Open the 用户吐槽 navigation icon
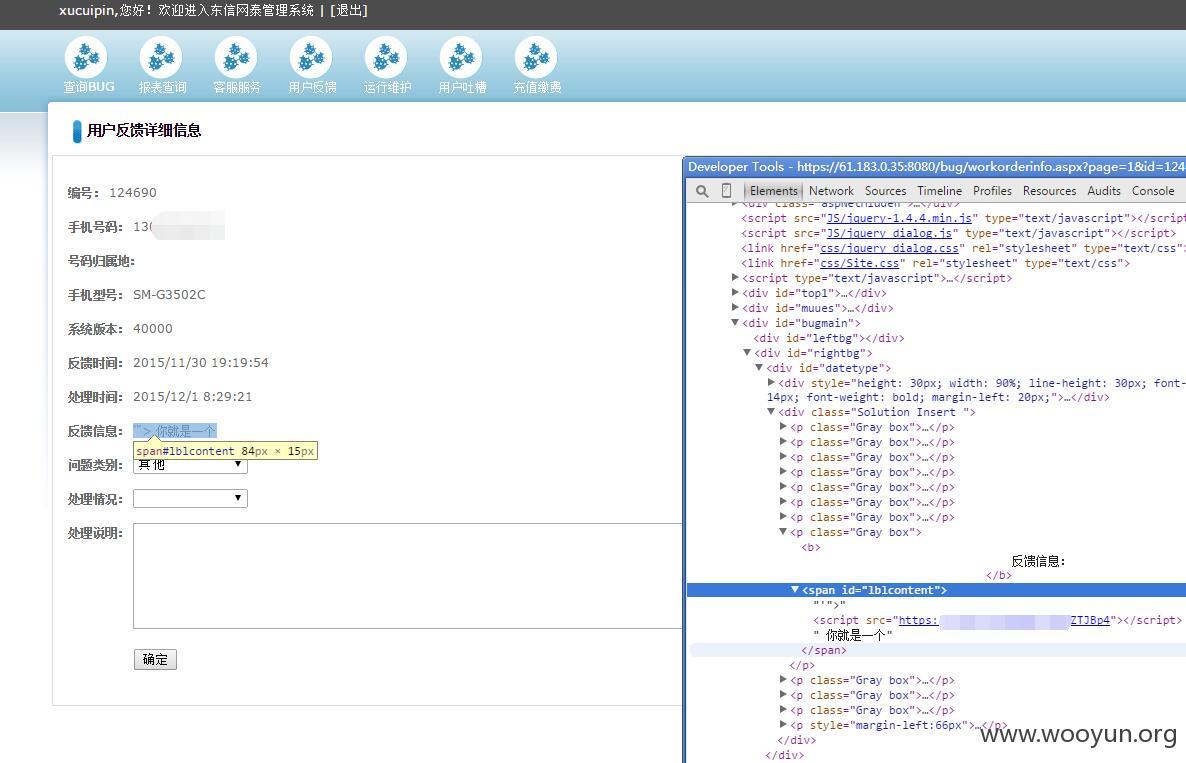This screenshot has height=763, width=1186. 461,57
